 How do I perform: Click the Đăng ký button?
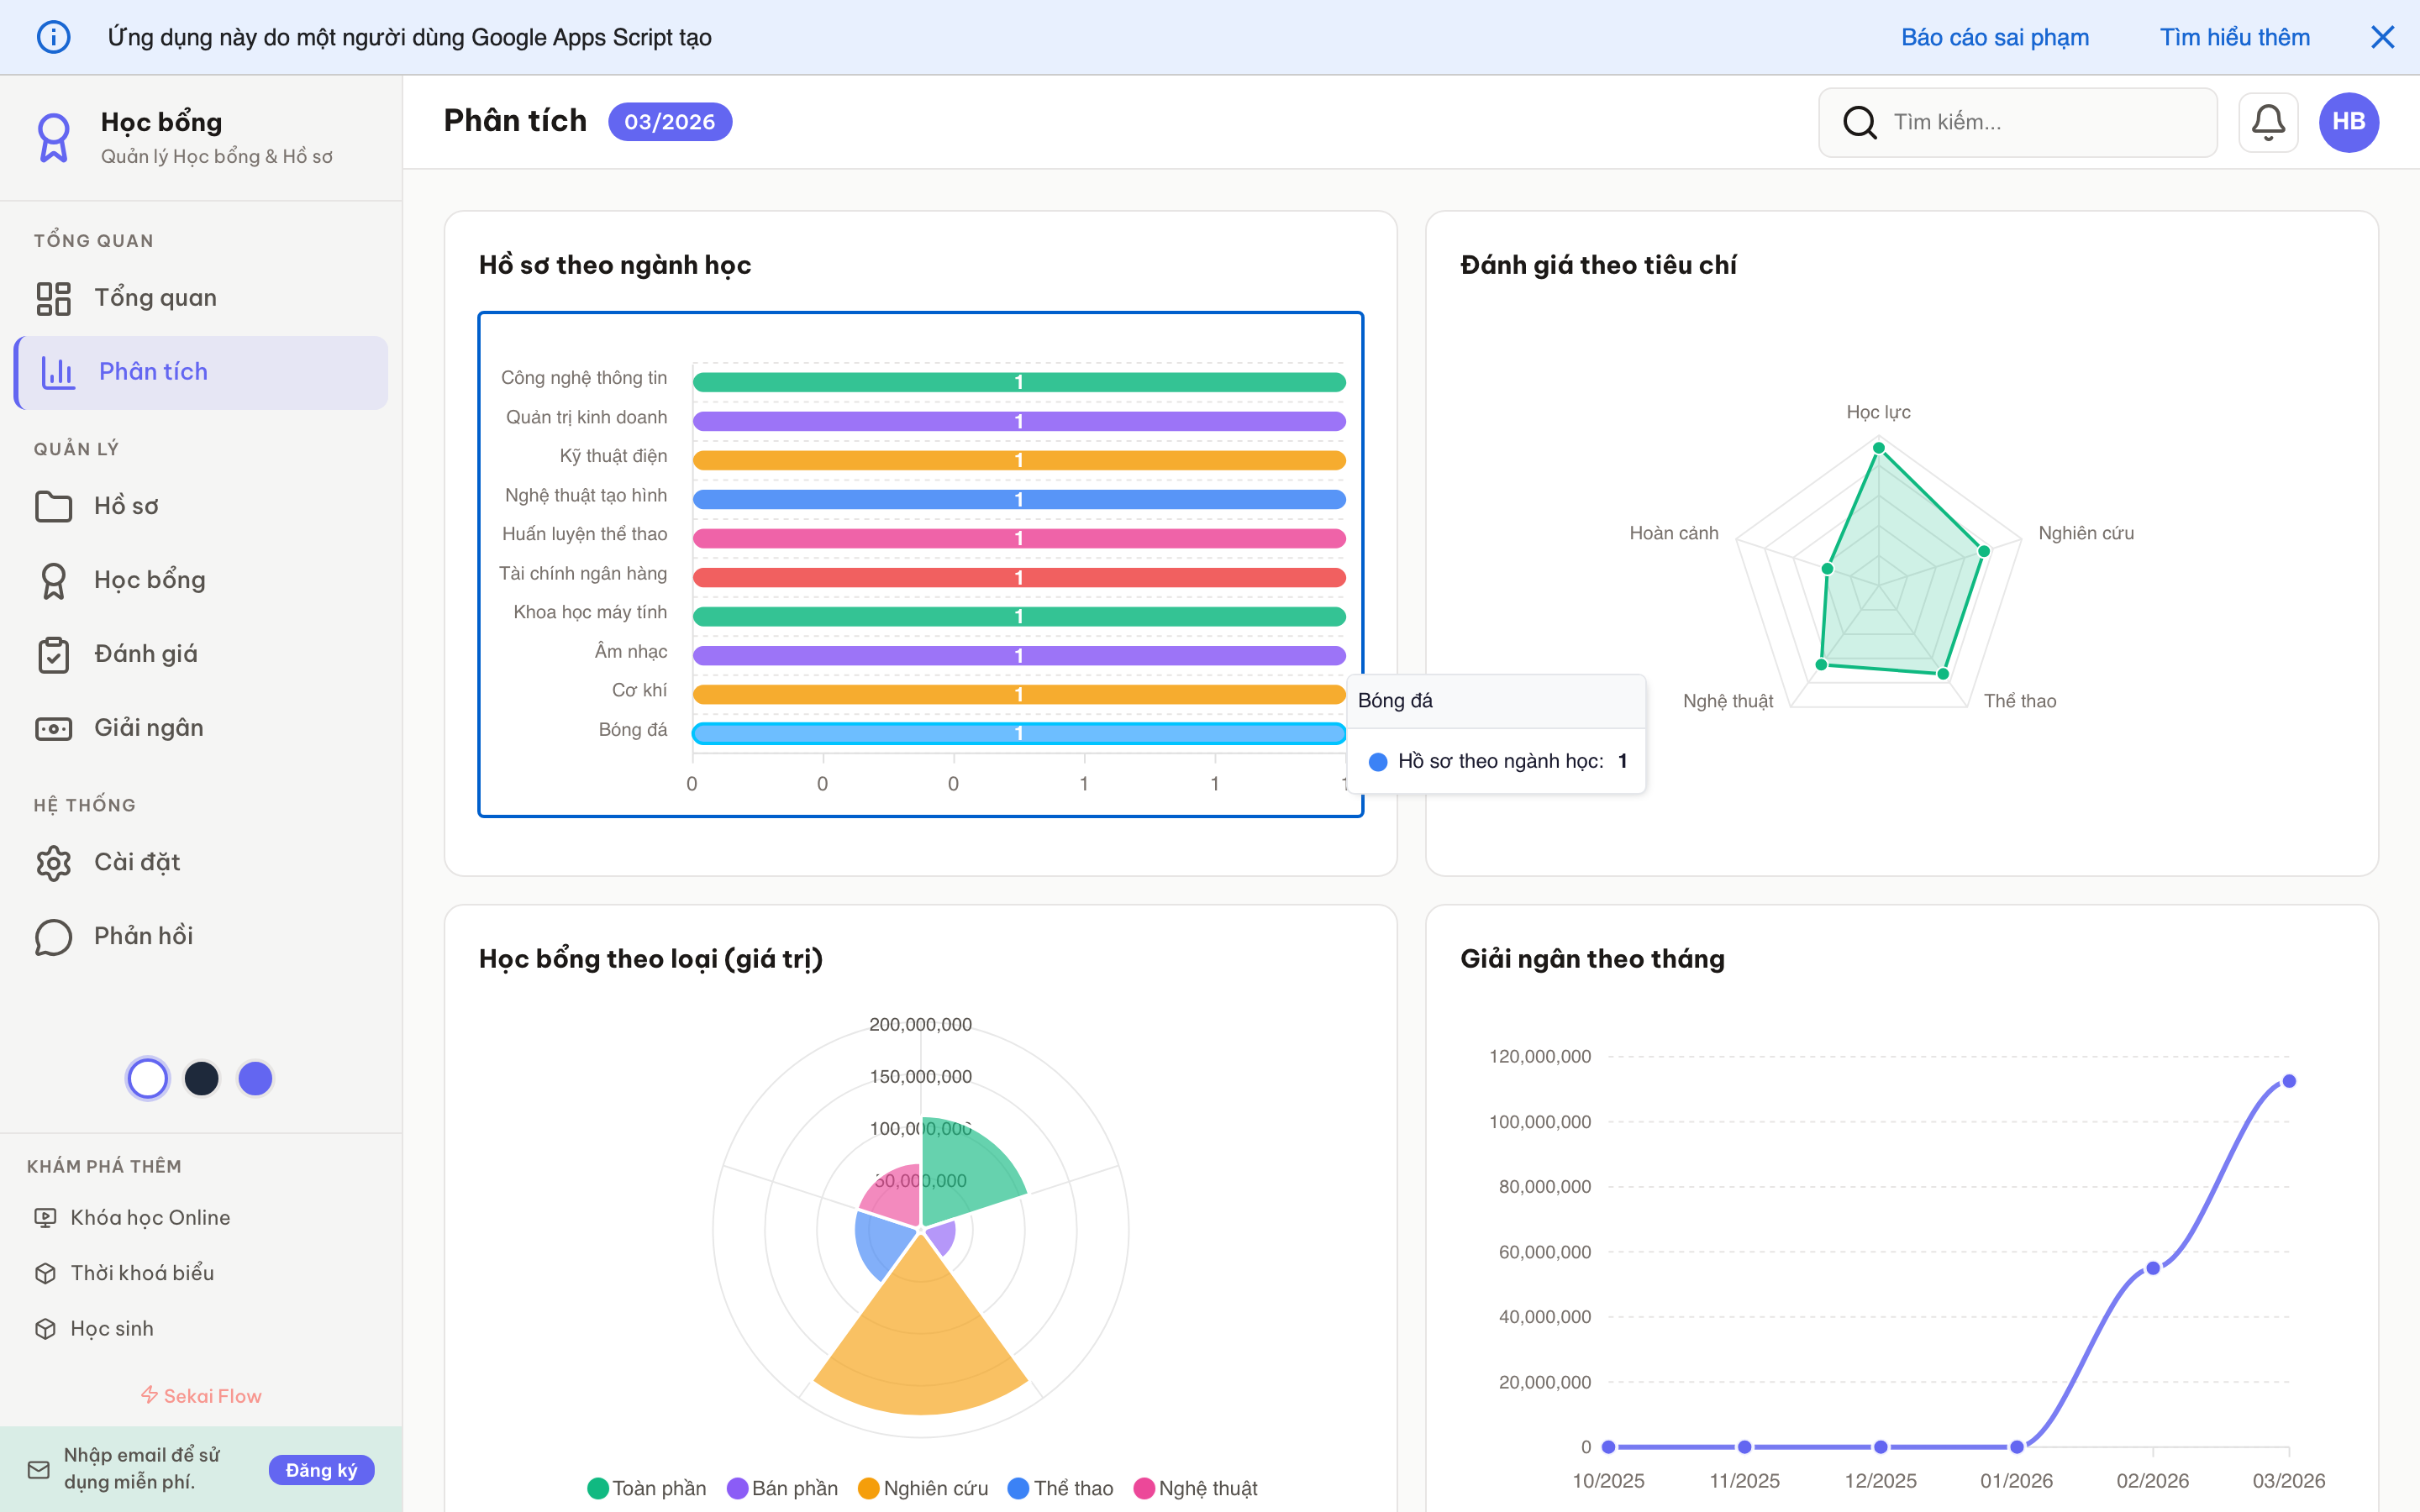click(x=321, y=1469)
